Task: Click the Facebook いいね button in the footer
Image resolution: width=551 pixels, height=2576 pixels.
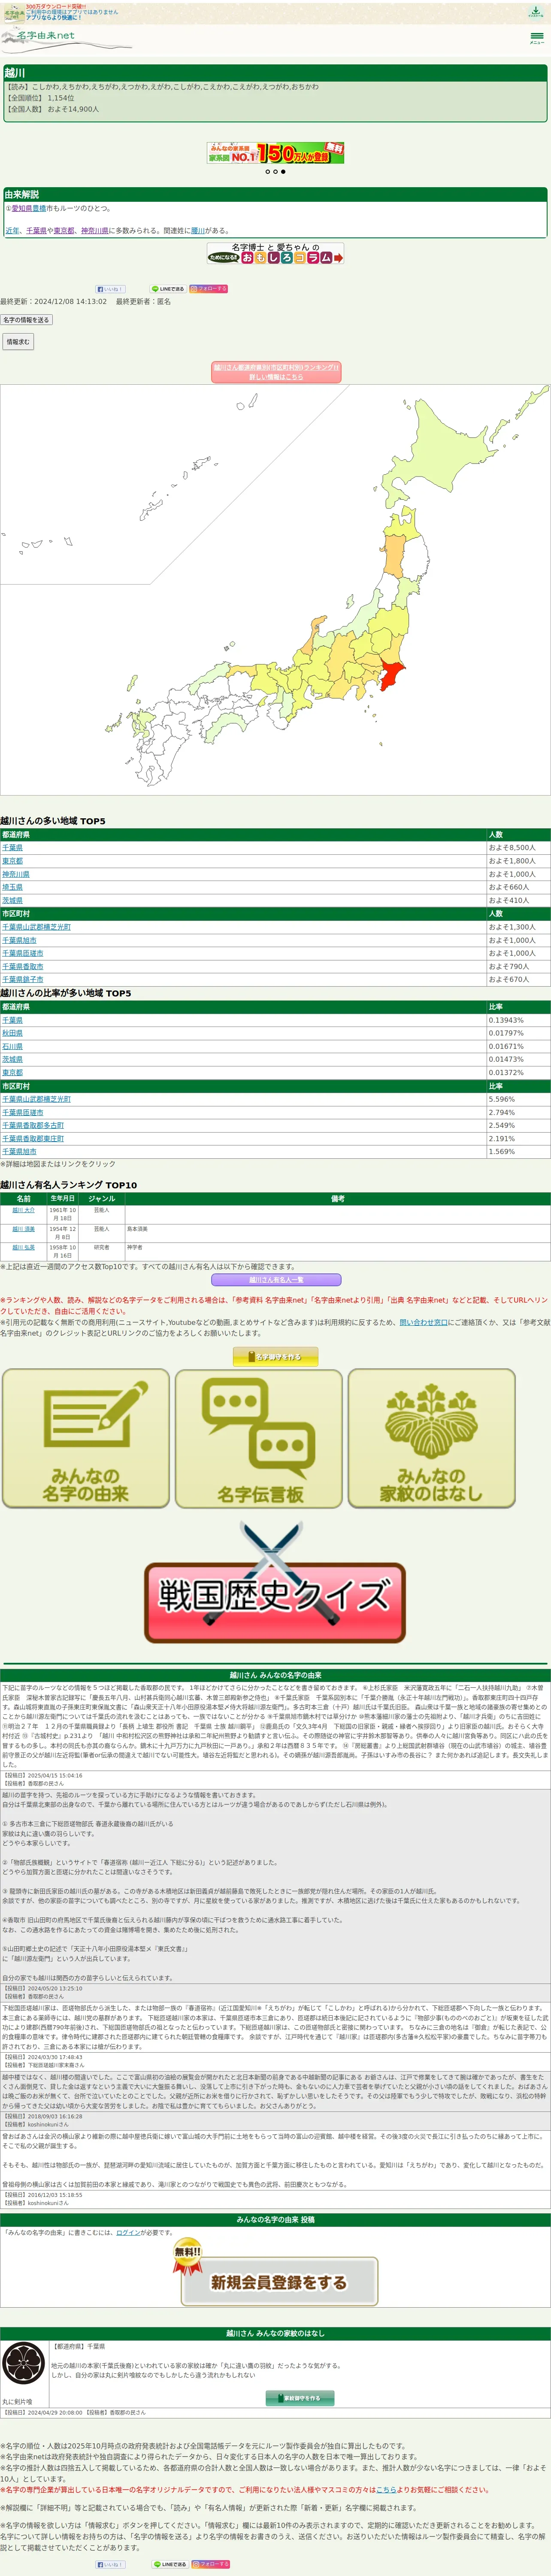Action: [110, 2564]
